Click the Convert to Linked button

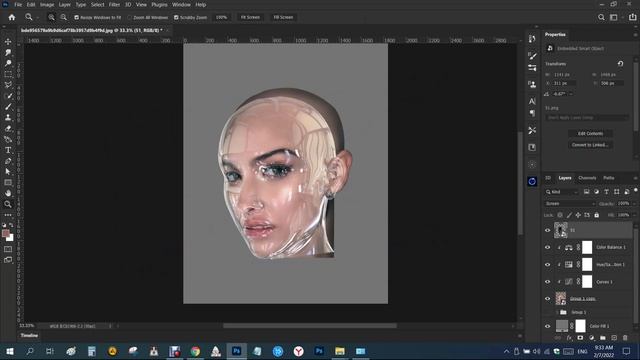pos(590,145)
